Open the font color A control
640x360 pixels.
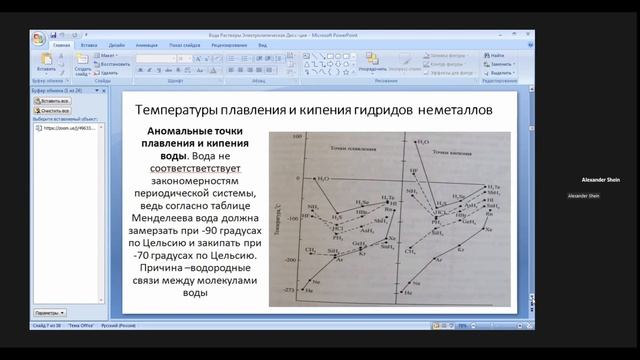point(213,70)
